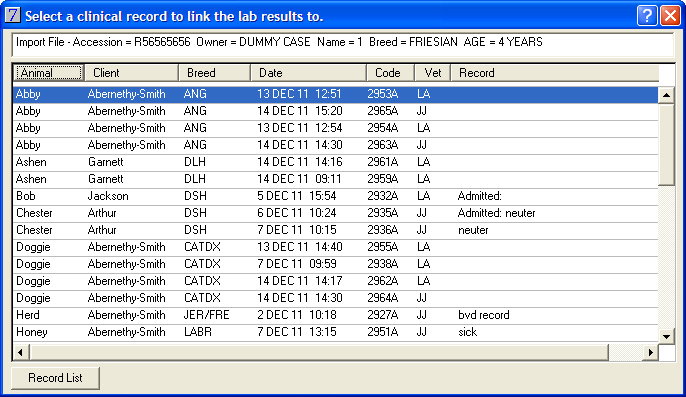Sort by the Animal column header

(48, 73)
